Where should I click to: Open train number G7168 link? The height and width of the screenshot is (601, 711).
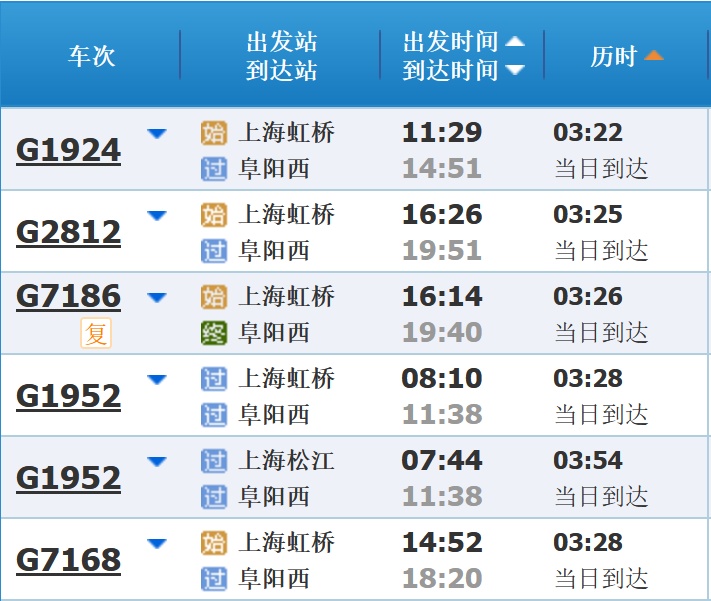(x=68, y=560)
